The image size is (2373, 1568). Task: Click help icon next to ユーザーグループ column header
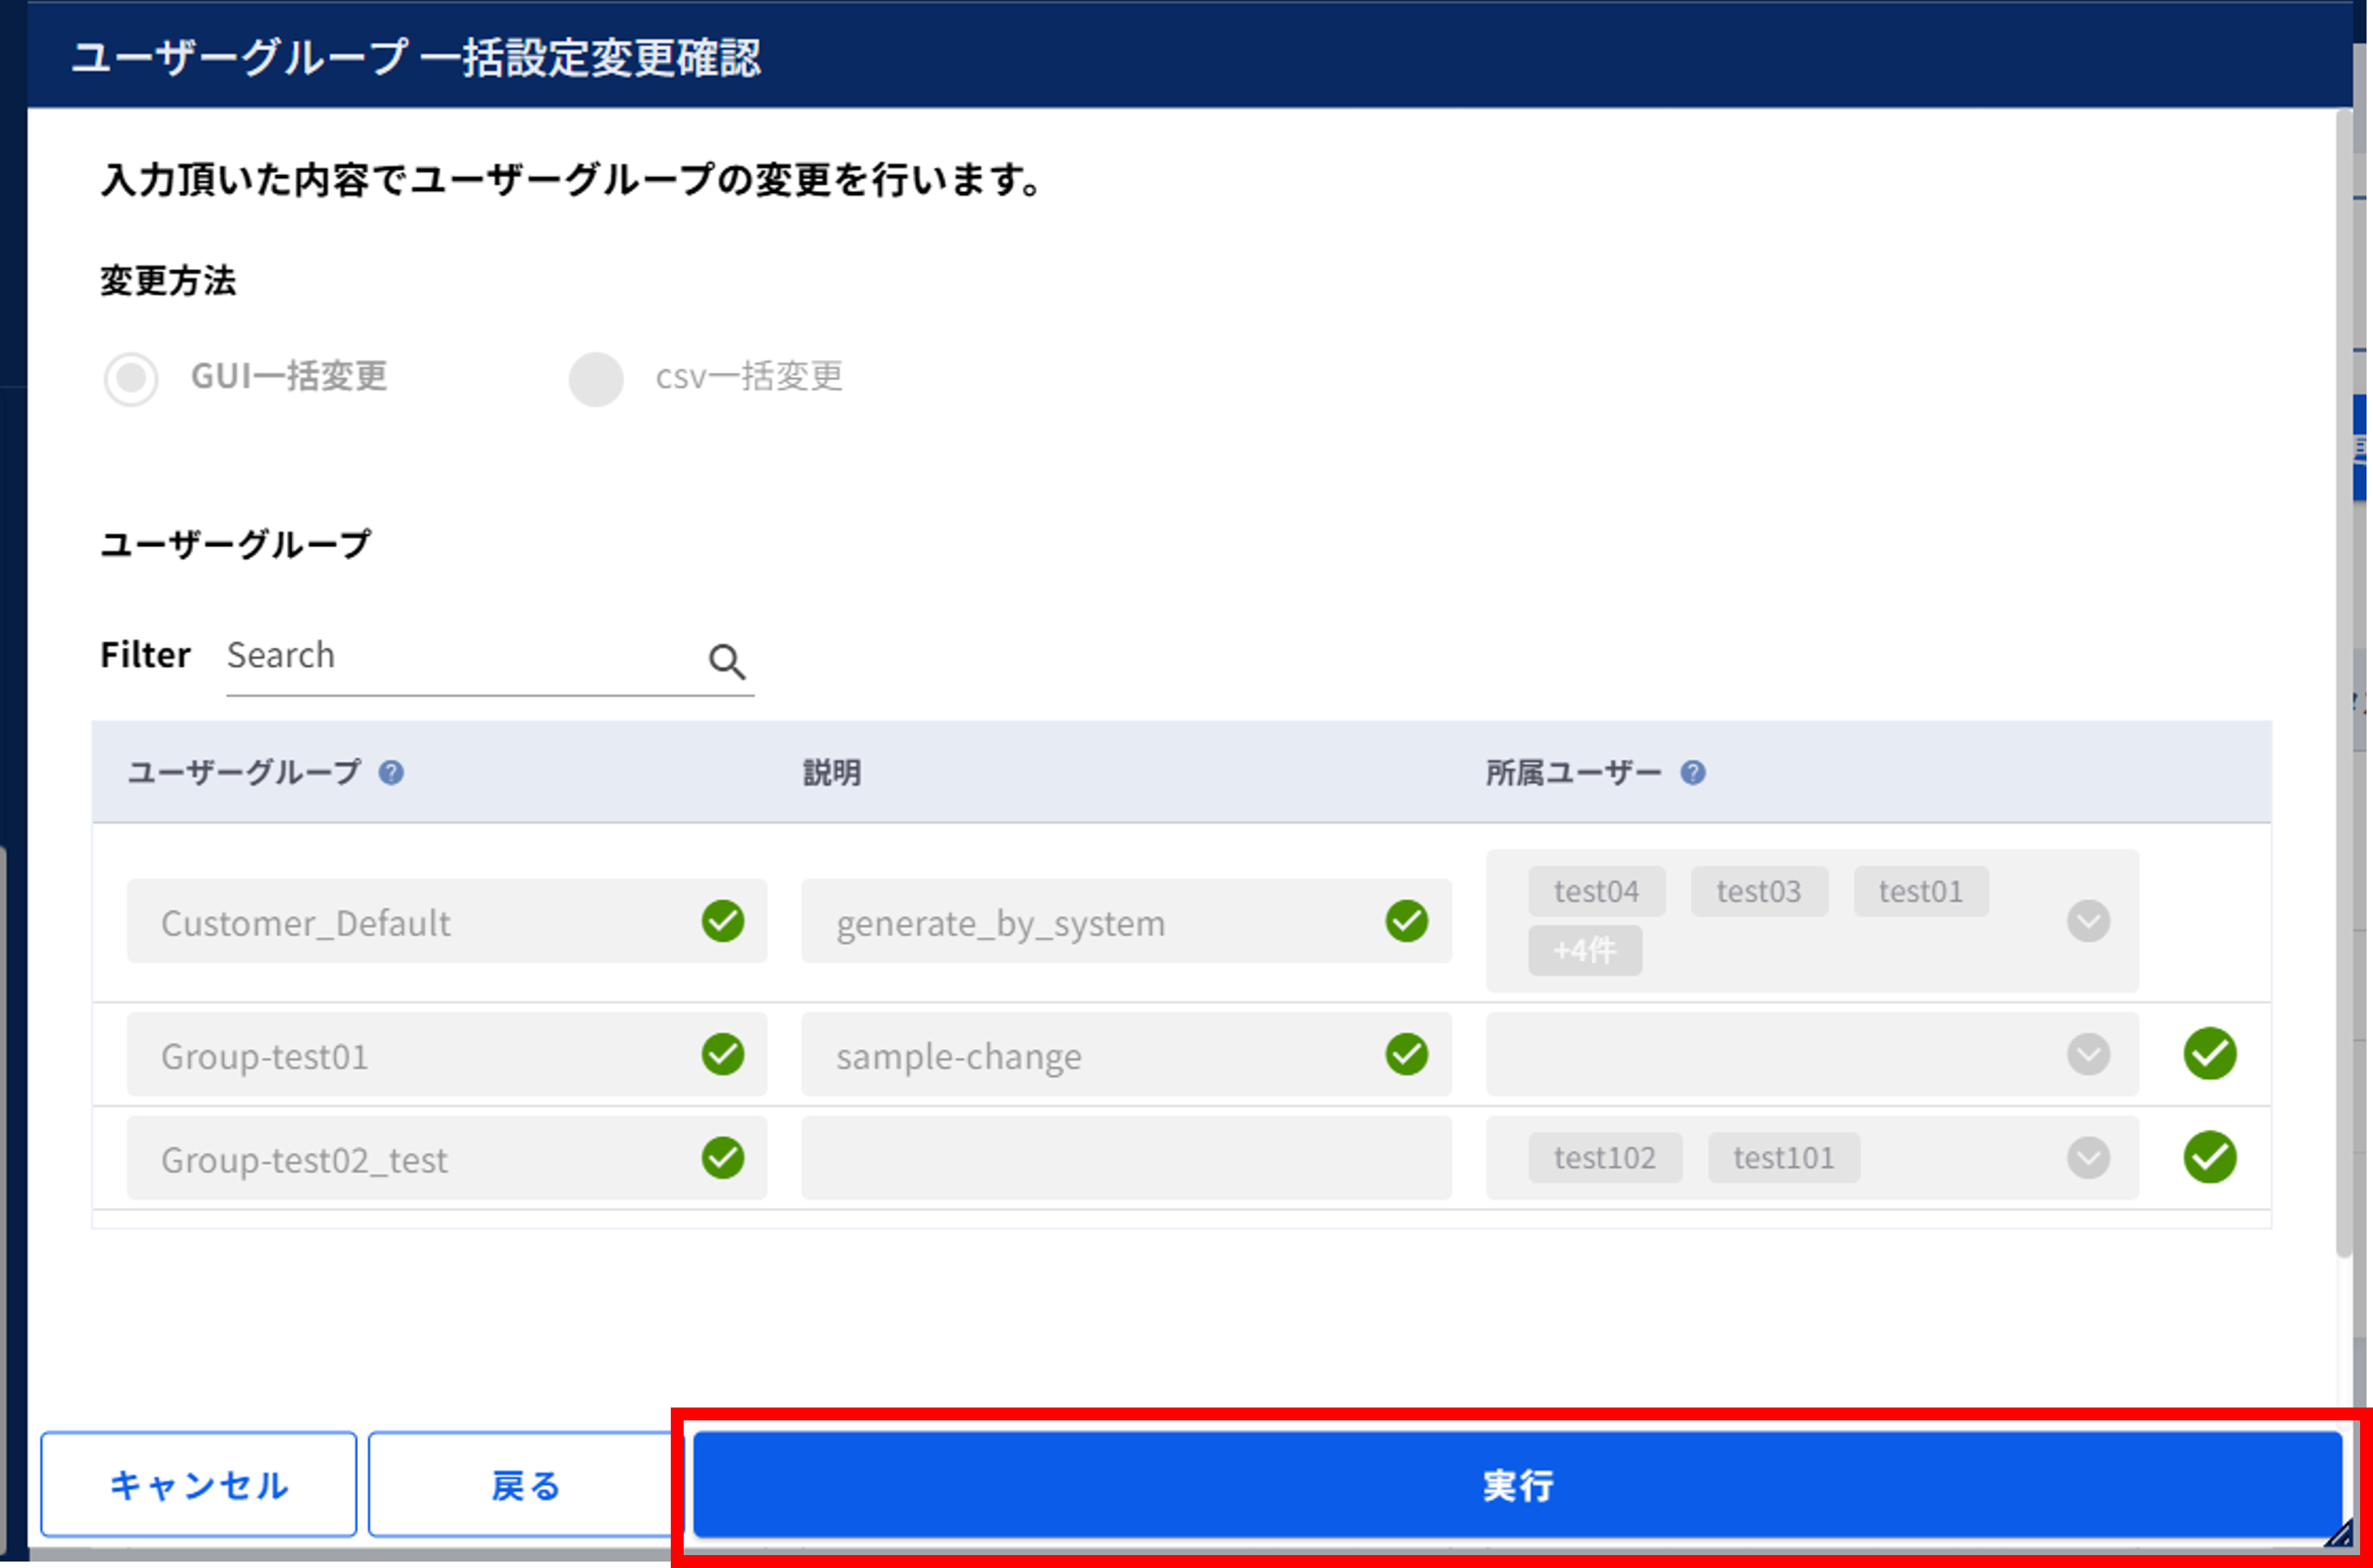point(391,772)
